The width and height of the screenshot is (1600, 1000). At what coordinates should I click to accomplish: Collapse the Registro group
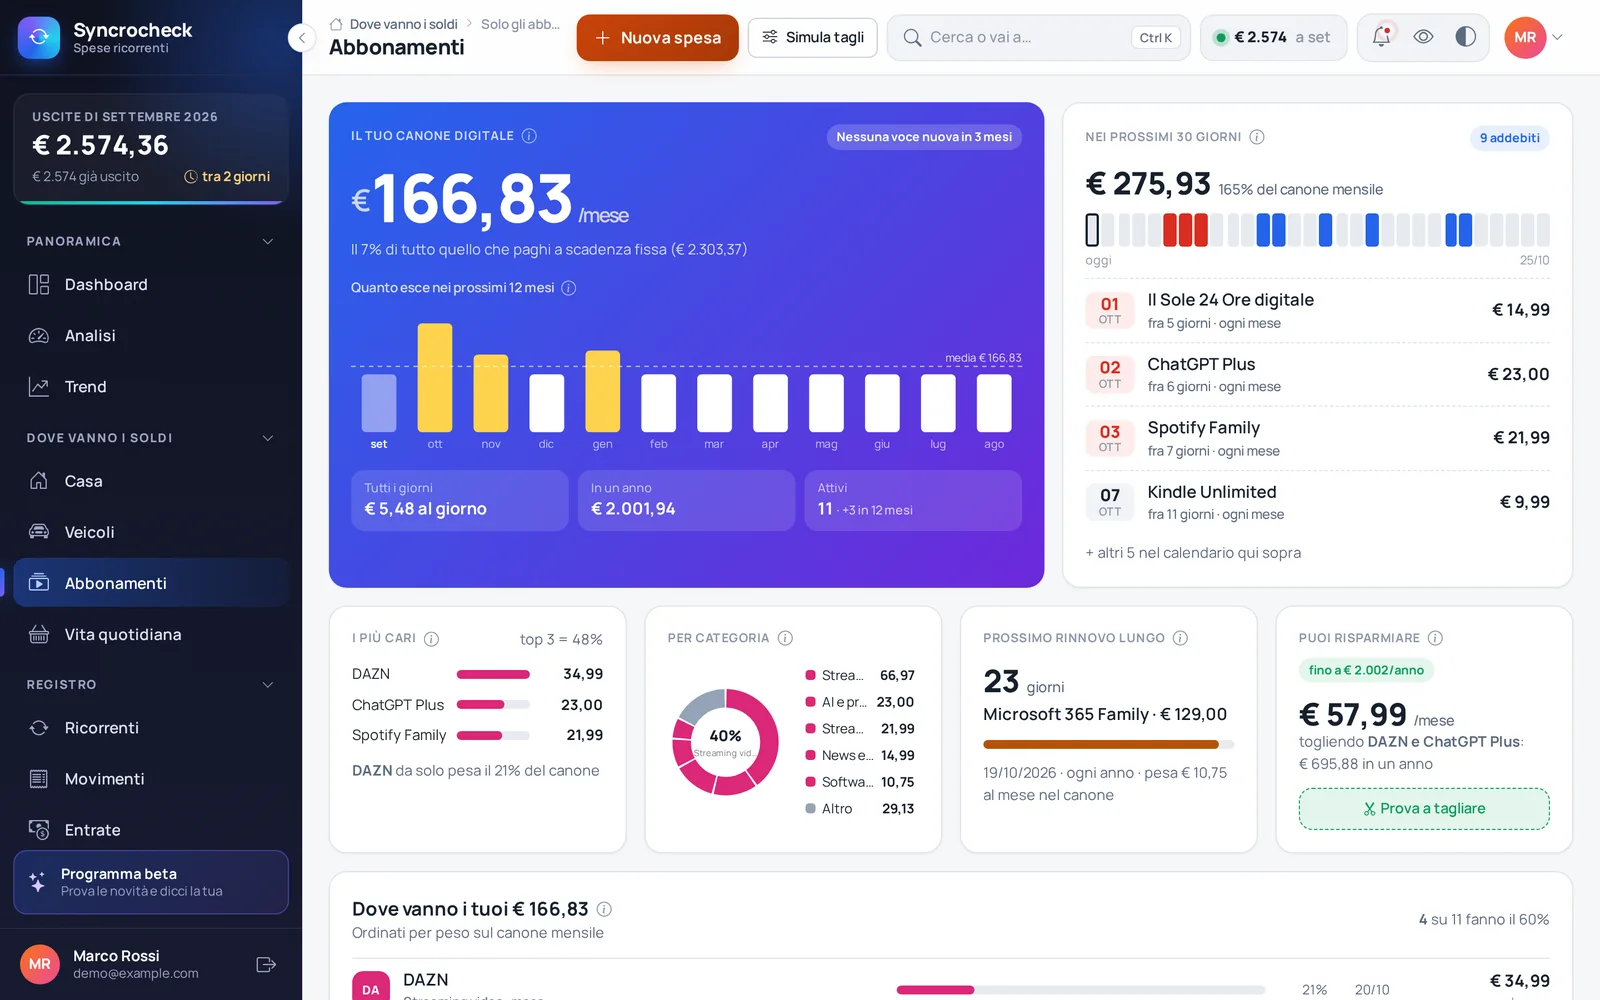[267, 685]
